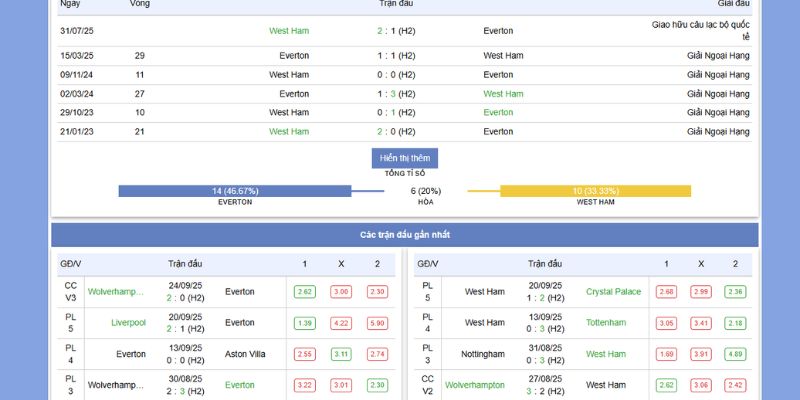Click odds 2.55 box
The image size is (800, 400).
coord(305,355)
